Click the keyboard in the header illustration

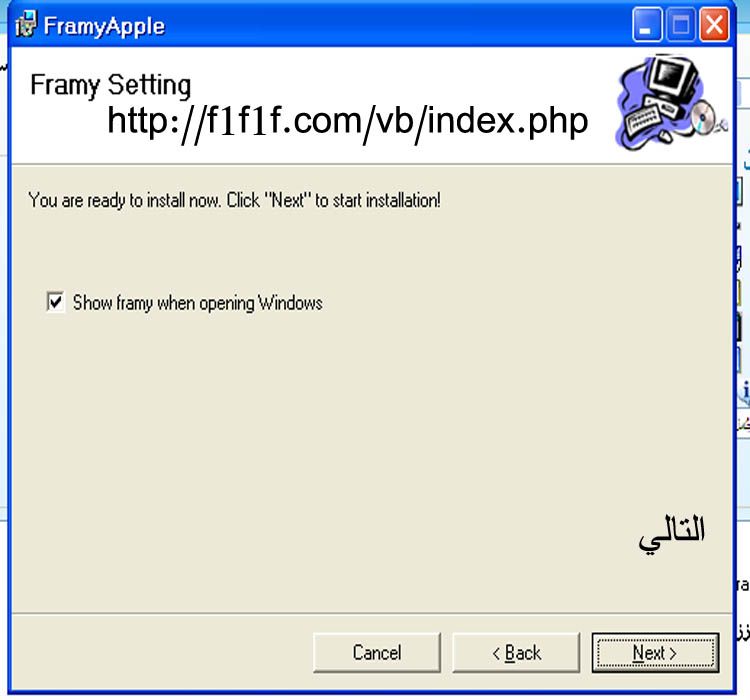pos(644,120)
